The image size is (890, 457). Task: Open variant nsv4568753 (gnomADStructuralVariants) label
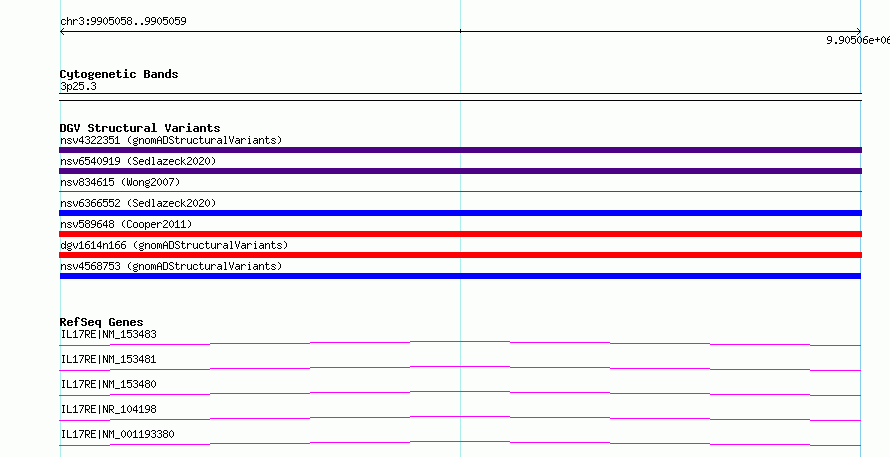pos(171,266)
